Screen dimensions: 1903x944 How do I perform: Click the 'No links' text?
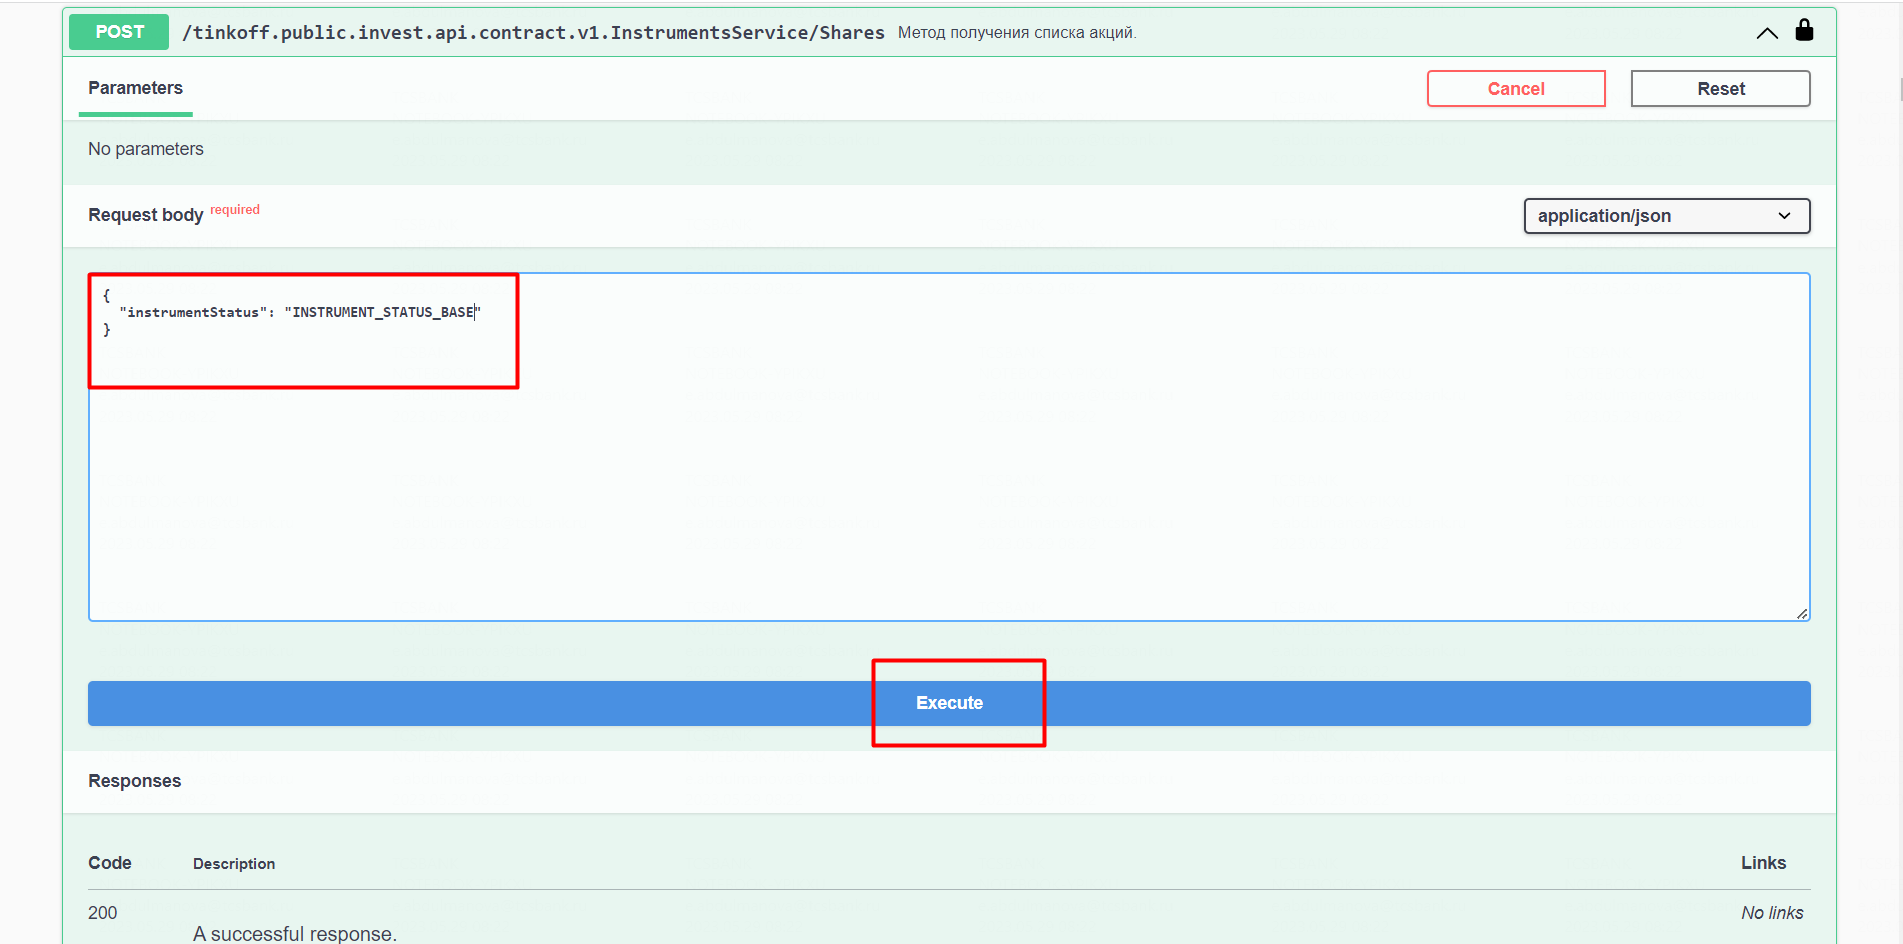pos(1771,913)
